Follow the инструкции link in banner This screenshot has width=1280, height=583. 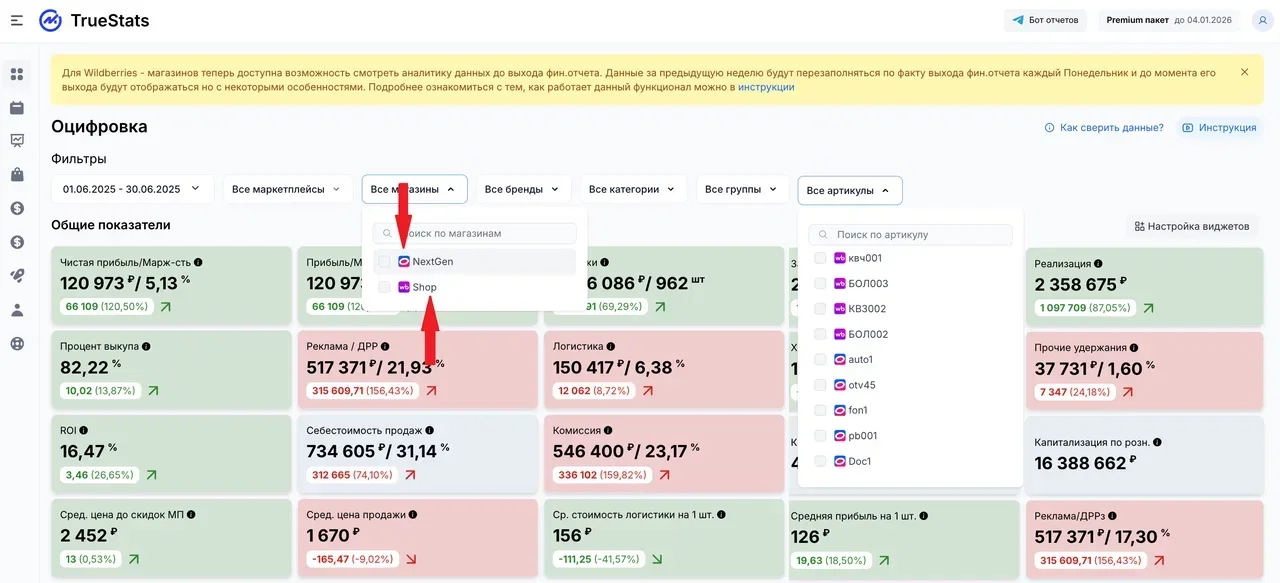point(766,87)
